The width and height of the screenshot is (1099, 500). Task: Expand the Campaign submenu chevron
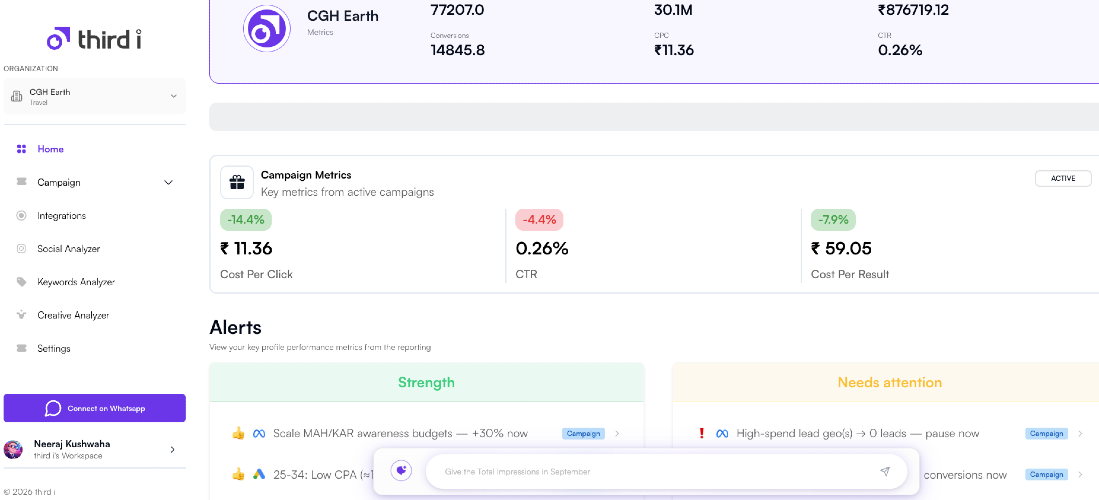pos(168,183)
